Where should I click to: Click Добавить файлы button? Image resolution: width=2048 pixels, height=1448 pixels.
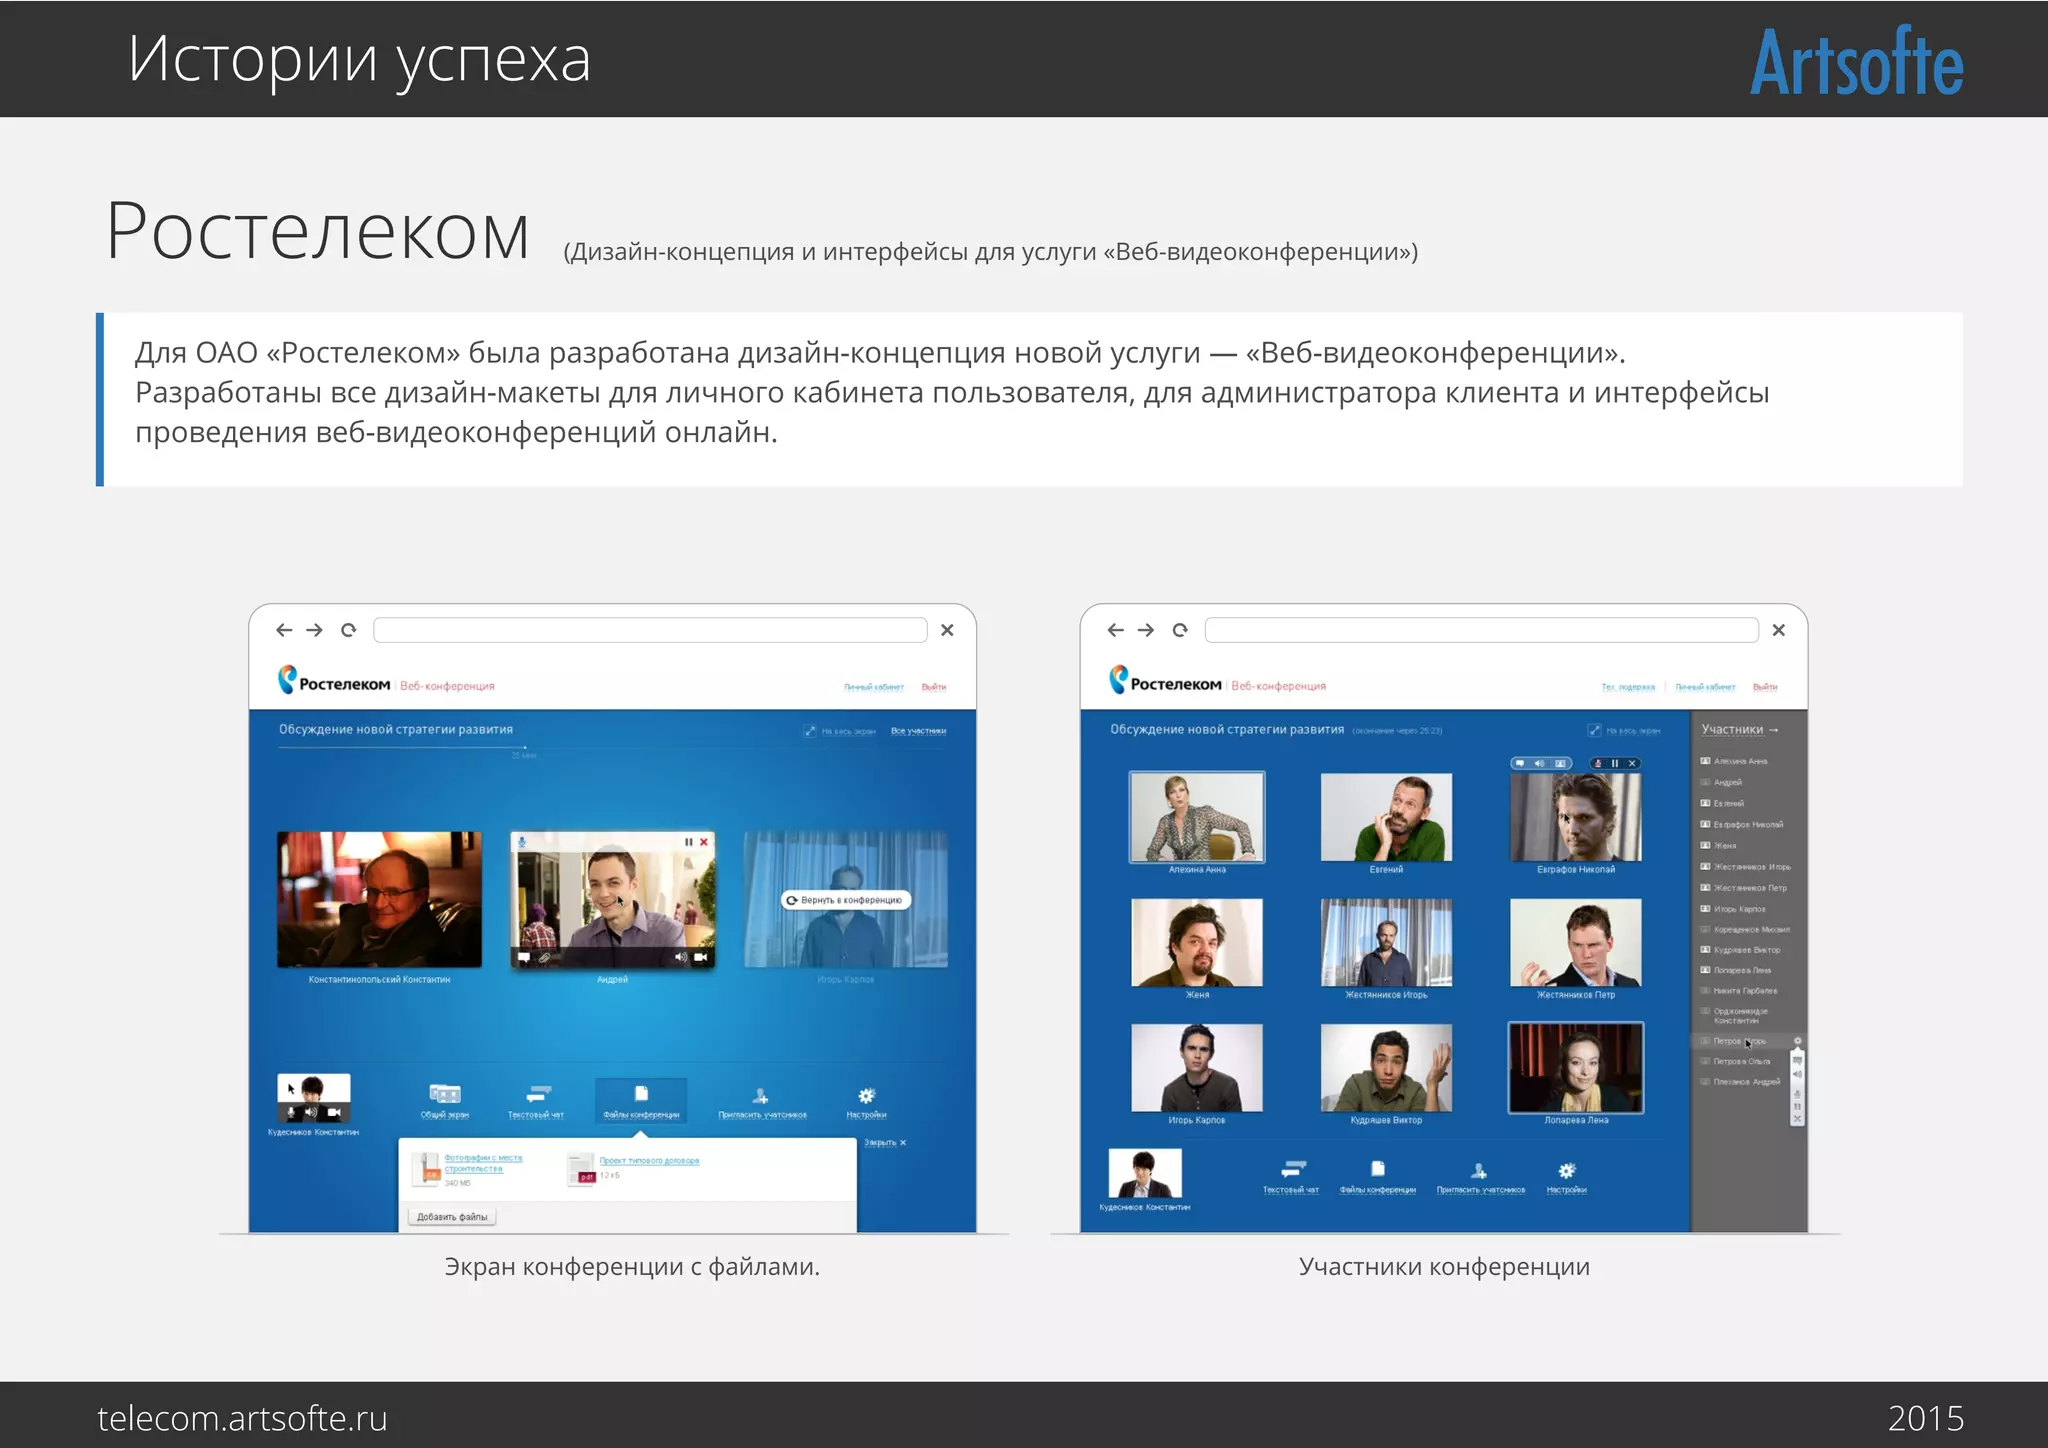click(452, 1217)
